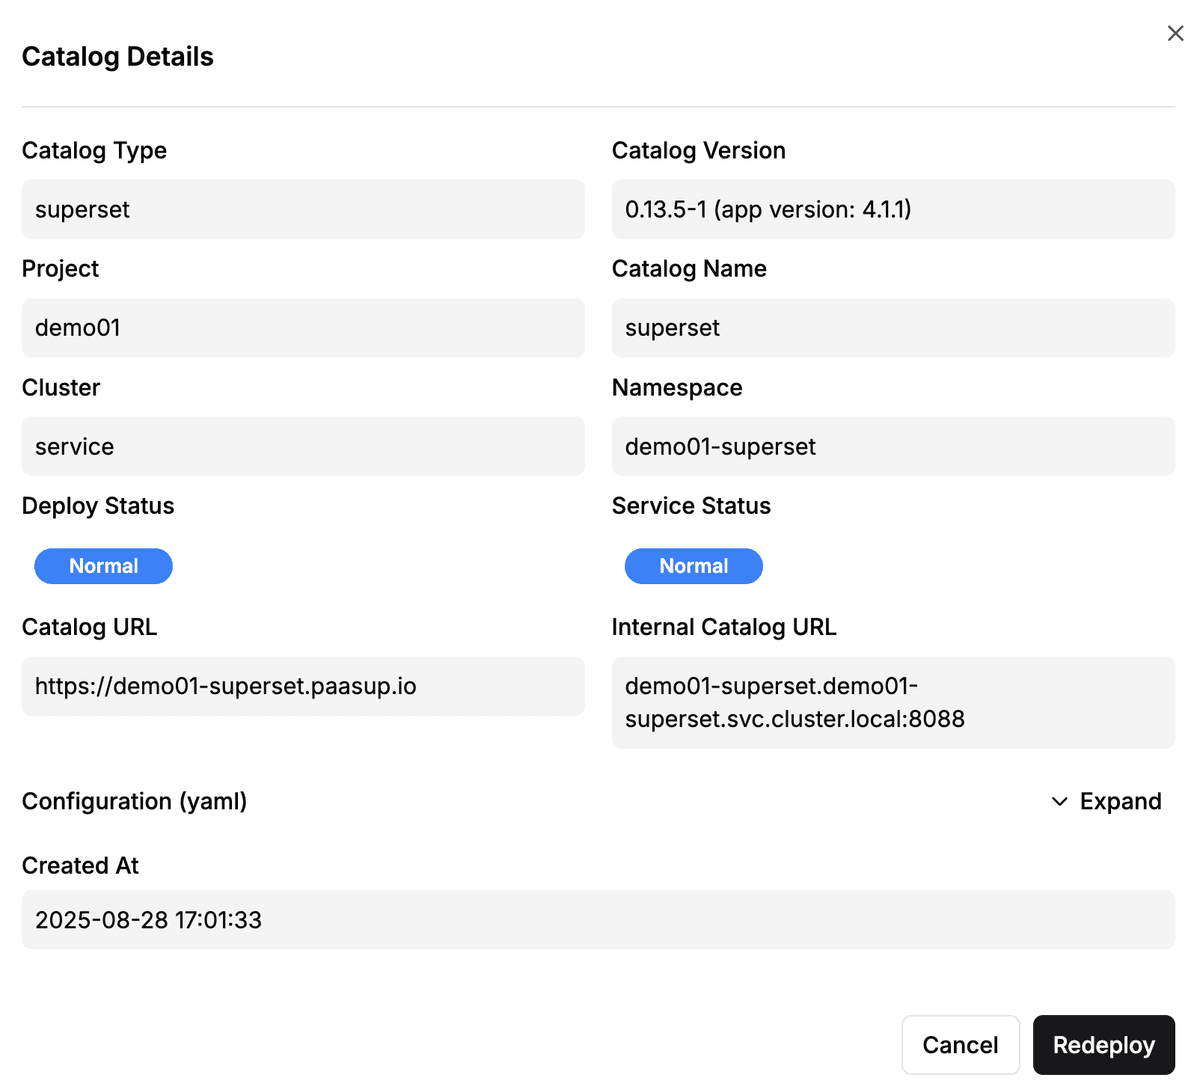The image size is (1200, 1086).
Task: Click the Catalog Details heading
Action: 118,57
